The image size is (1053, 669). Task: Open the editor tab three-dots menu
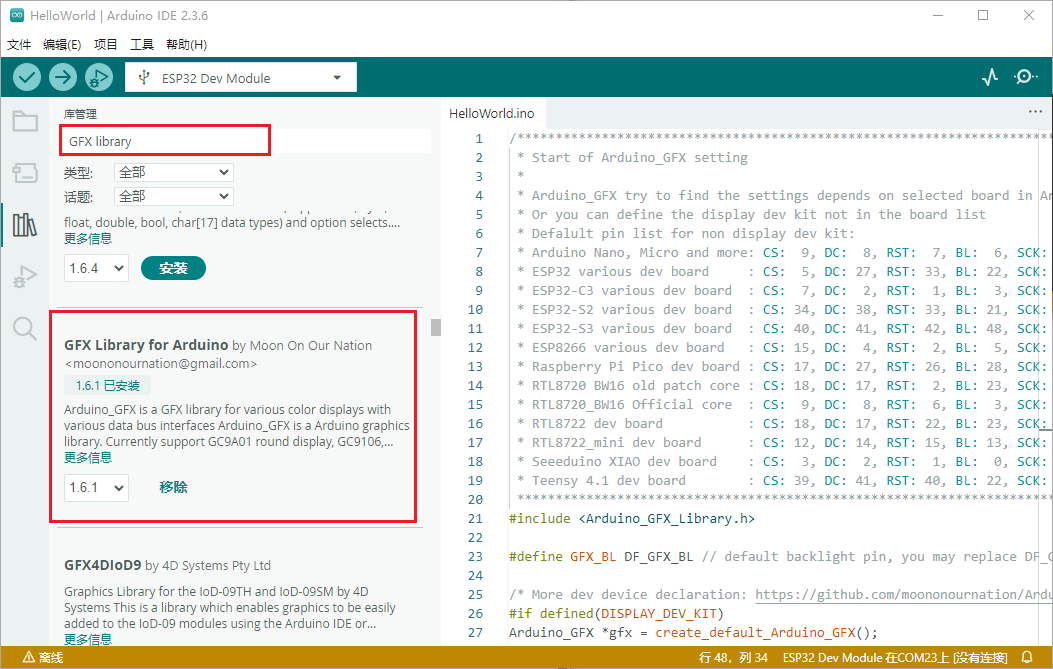click(x=1035, y=112)
